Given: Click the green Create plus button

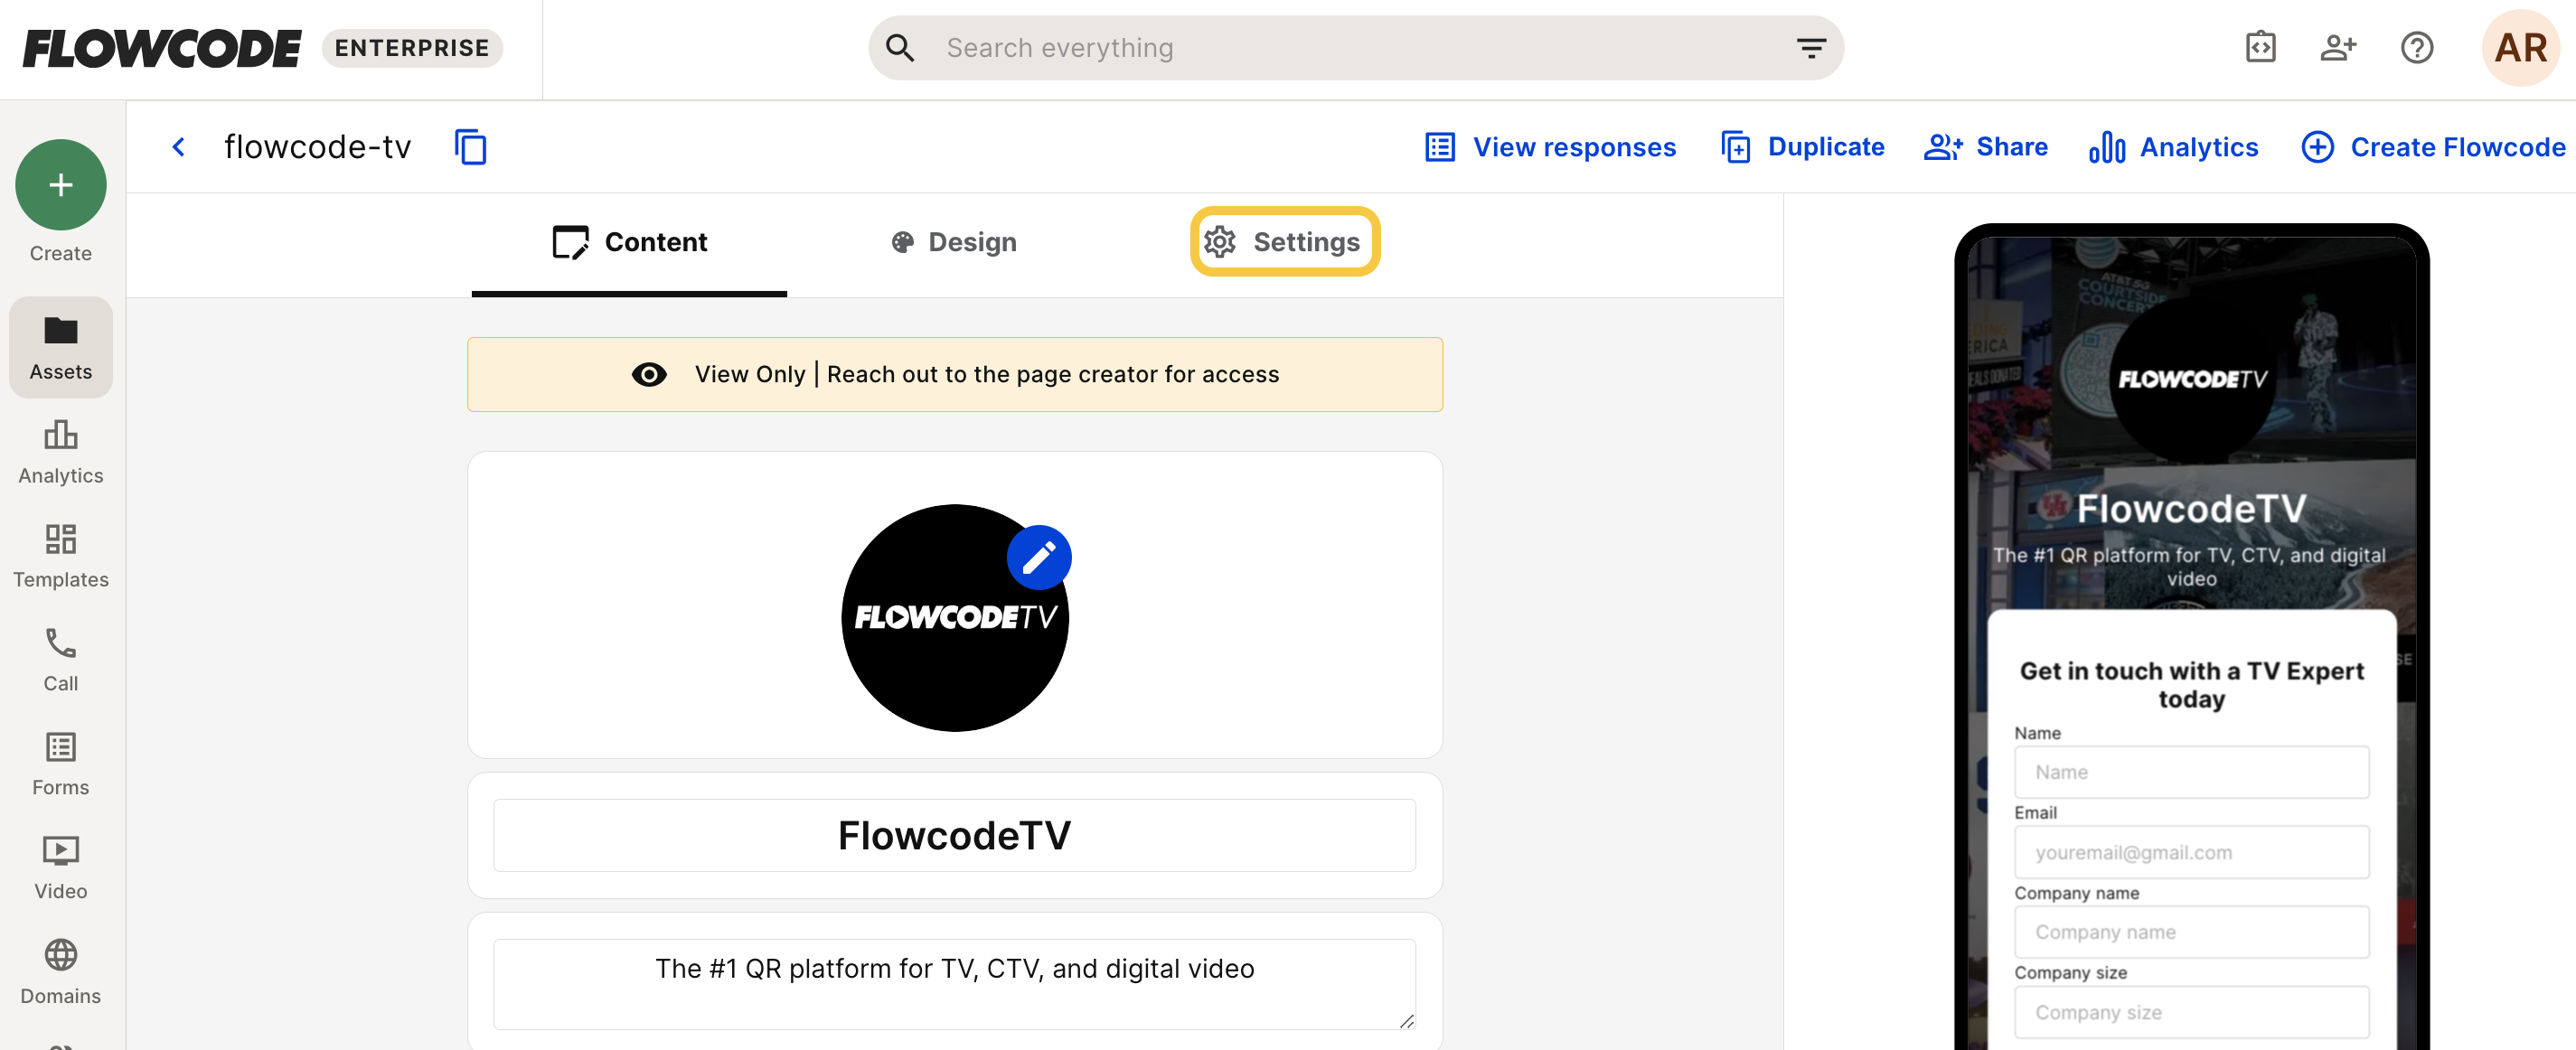Looking at the screenshot, I should [60, 184].
